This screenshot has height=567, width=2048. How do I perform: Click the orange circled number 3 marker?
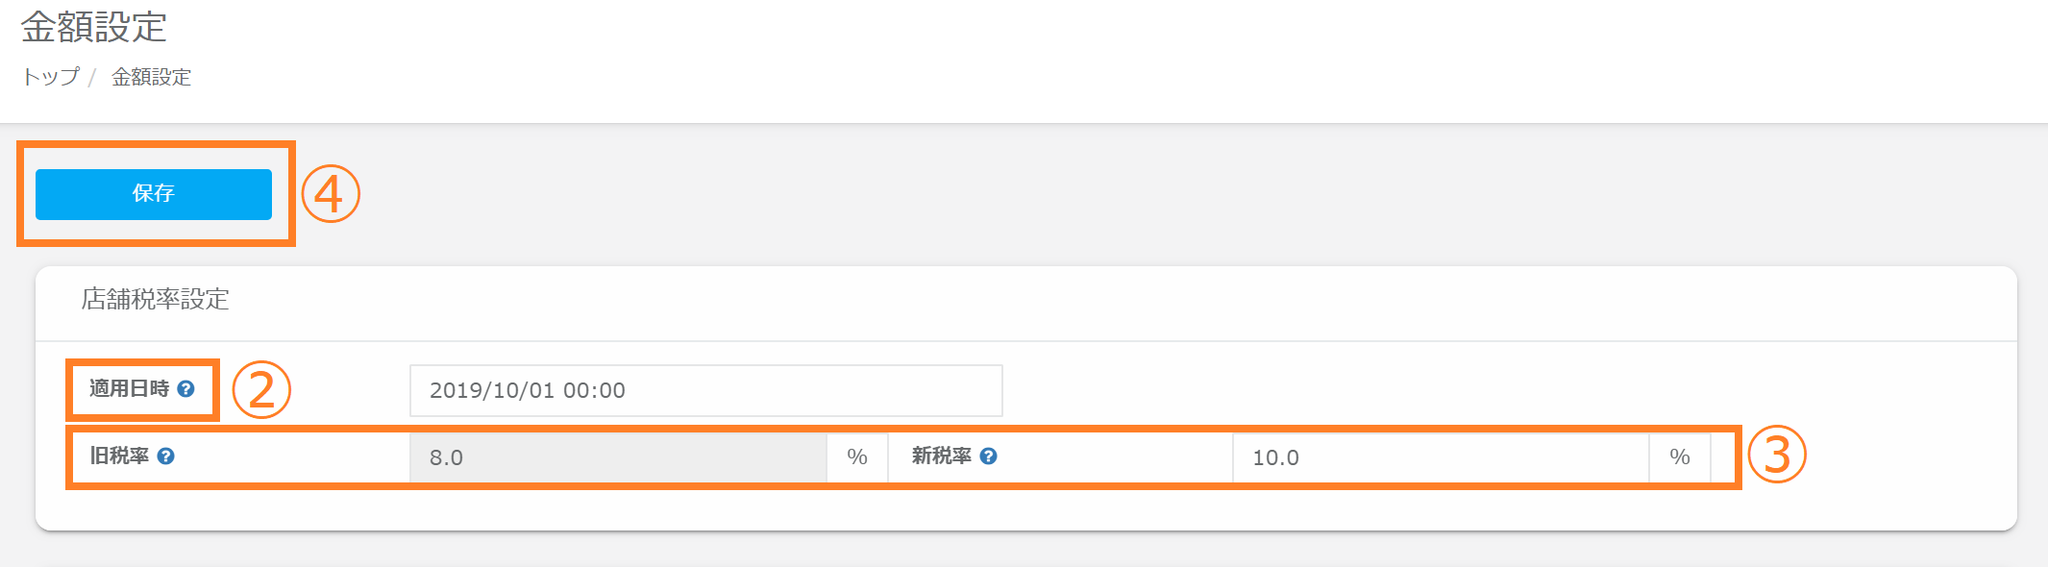point(1776,455)
